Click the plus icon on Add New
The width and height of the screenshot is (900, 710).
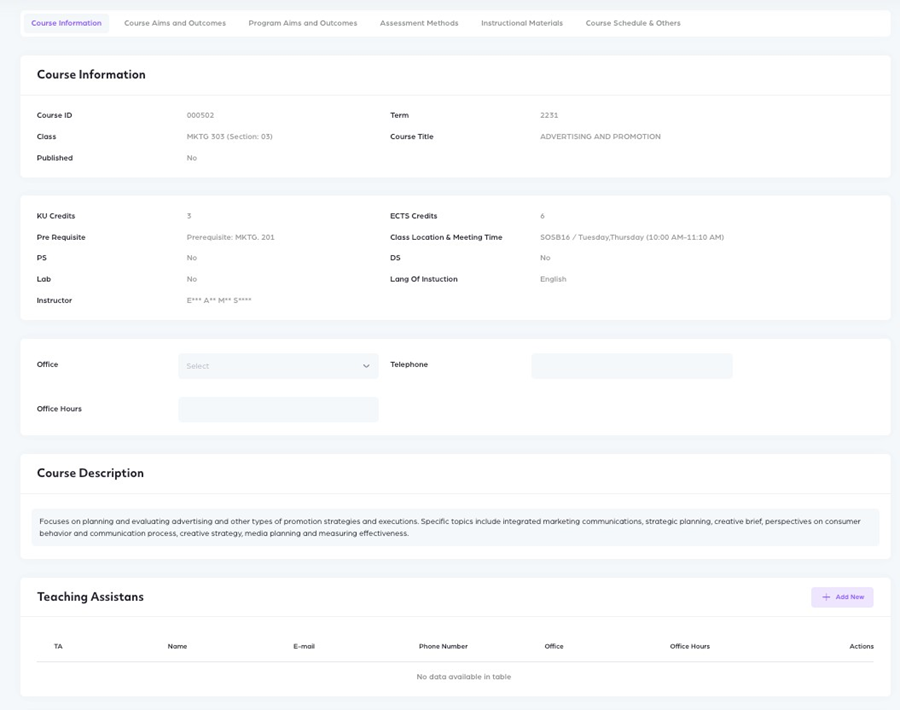coord(826,597)
